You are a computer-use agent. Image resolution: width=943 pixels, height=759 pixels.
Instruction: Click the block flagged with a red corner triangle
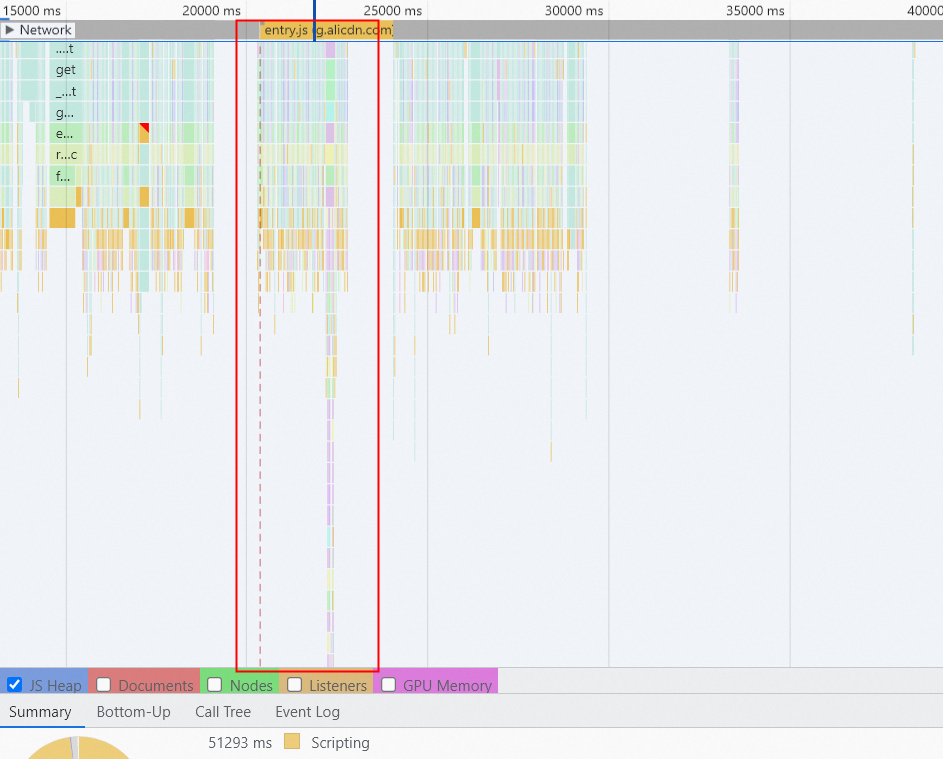(x=144, y=133)
